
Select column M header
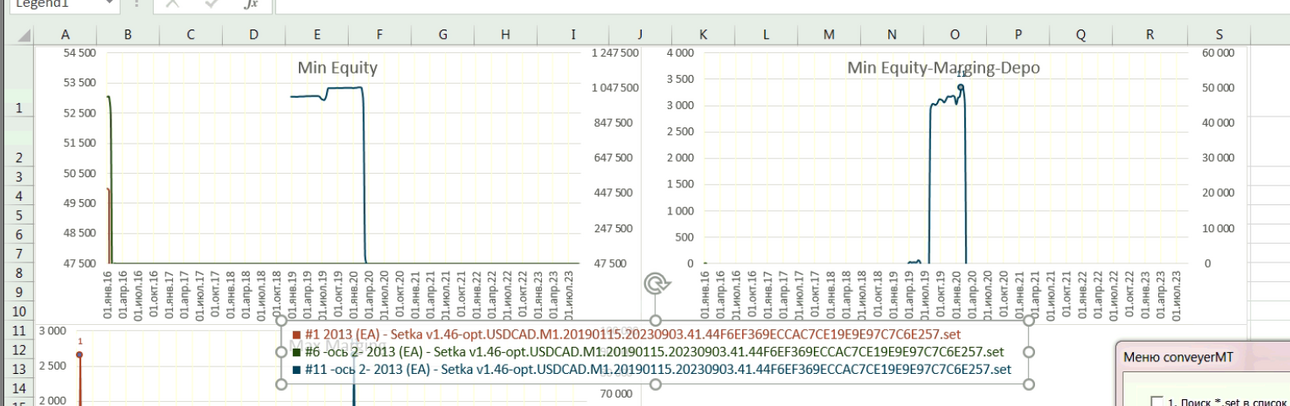[x=829, y=35]
